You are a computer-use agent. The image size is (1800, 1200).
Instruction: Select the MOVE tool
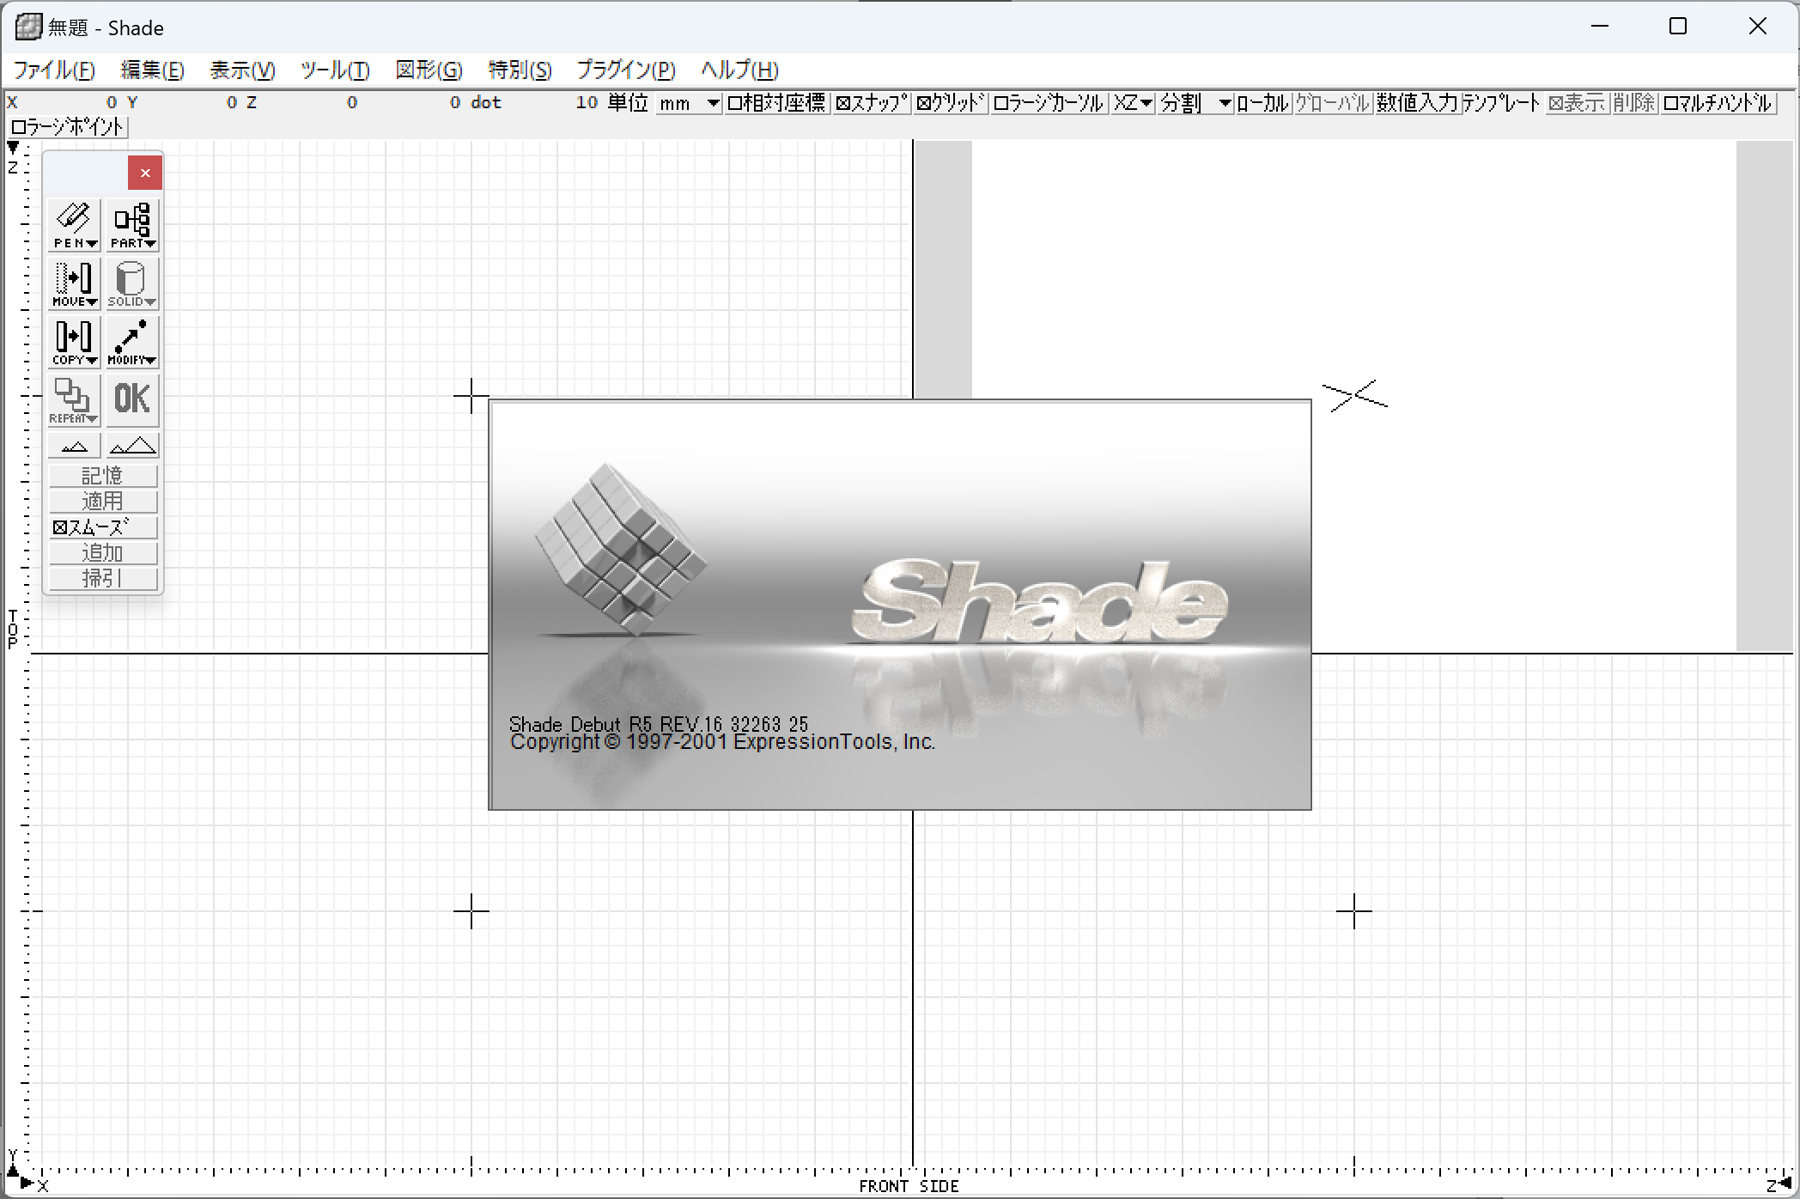click(73, 282)
